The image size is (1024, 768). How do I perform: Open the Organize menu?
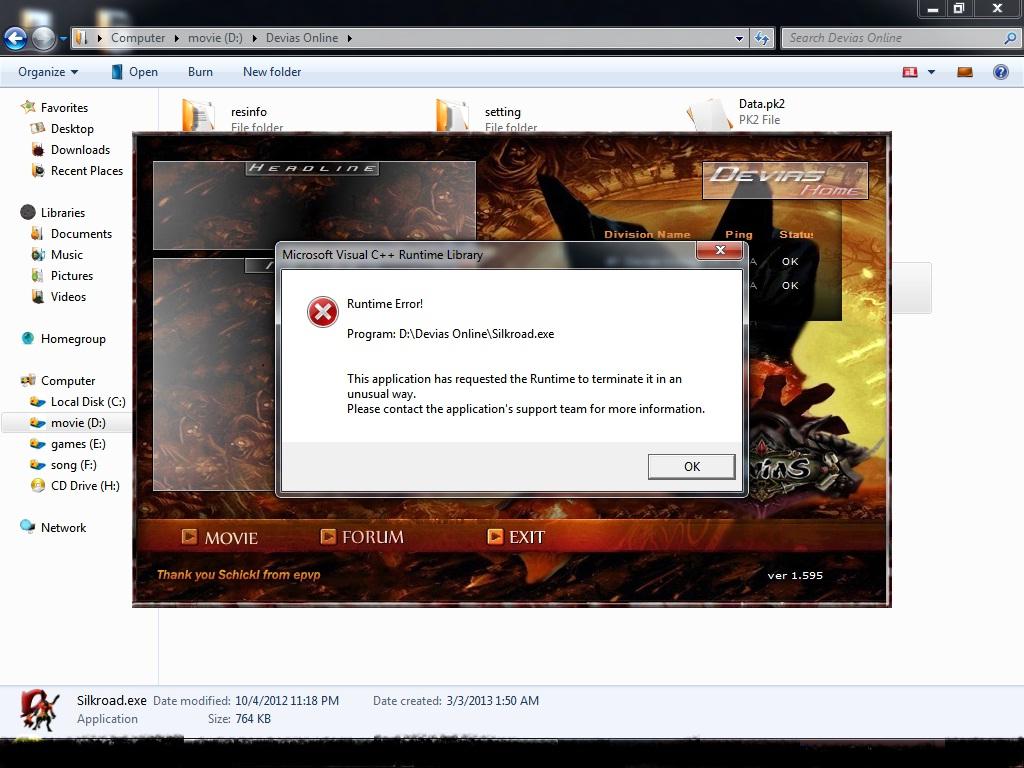click(48, 72)
